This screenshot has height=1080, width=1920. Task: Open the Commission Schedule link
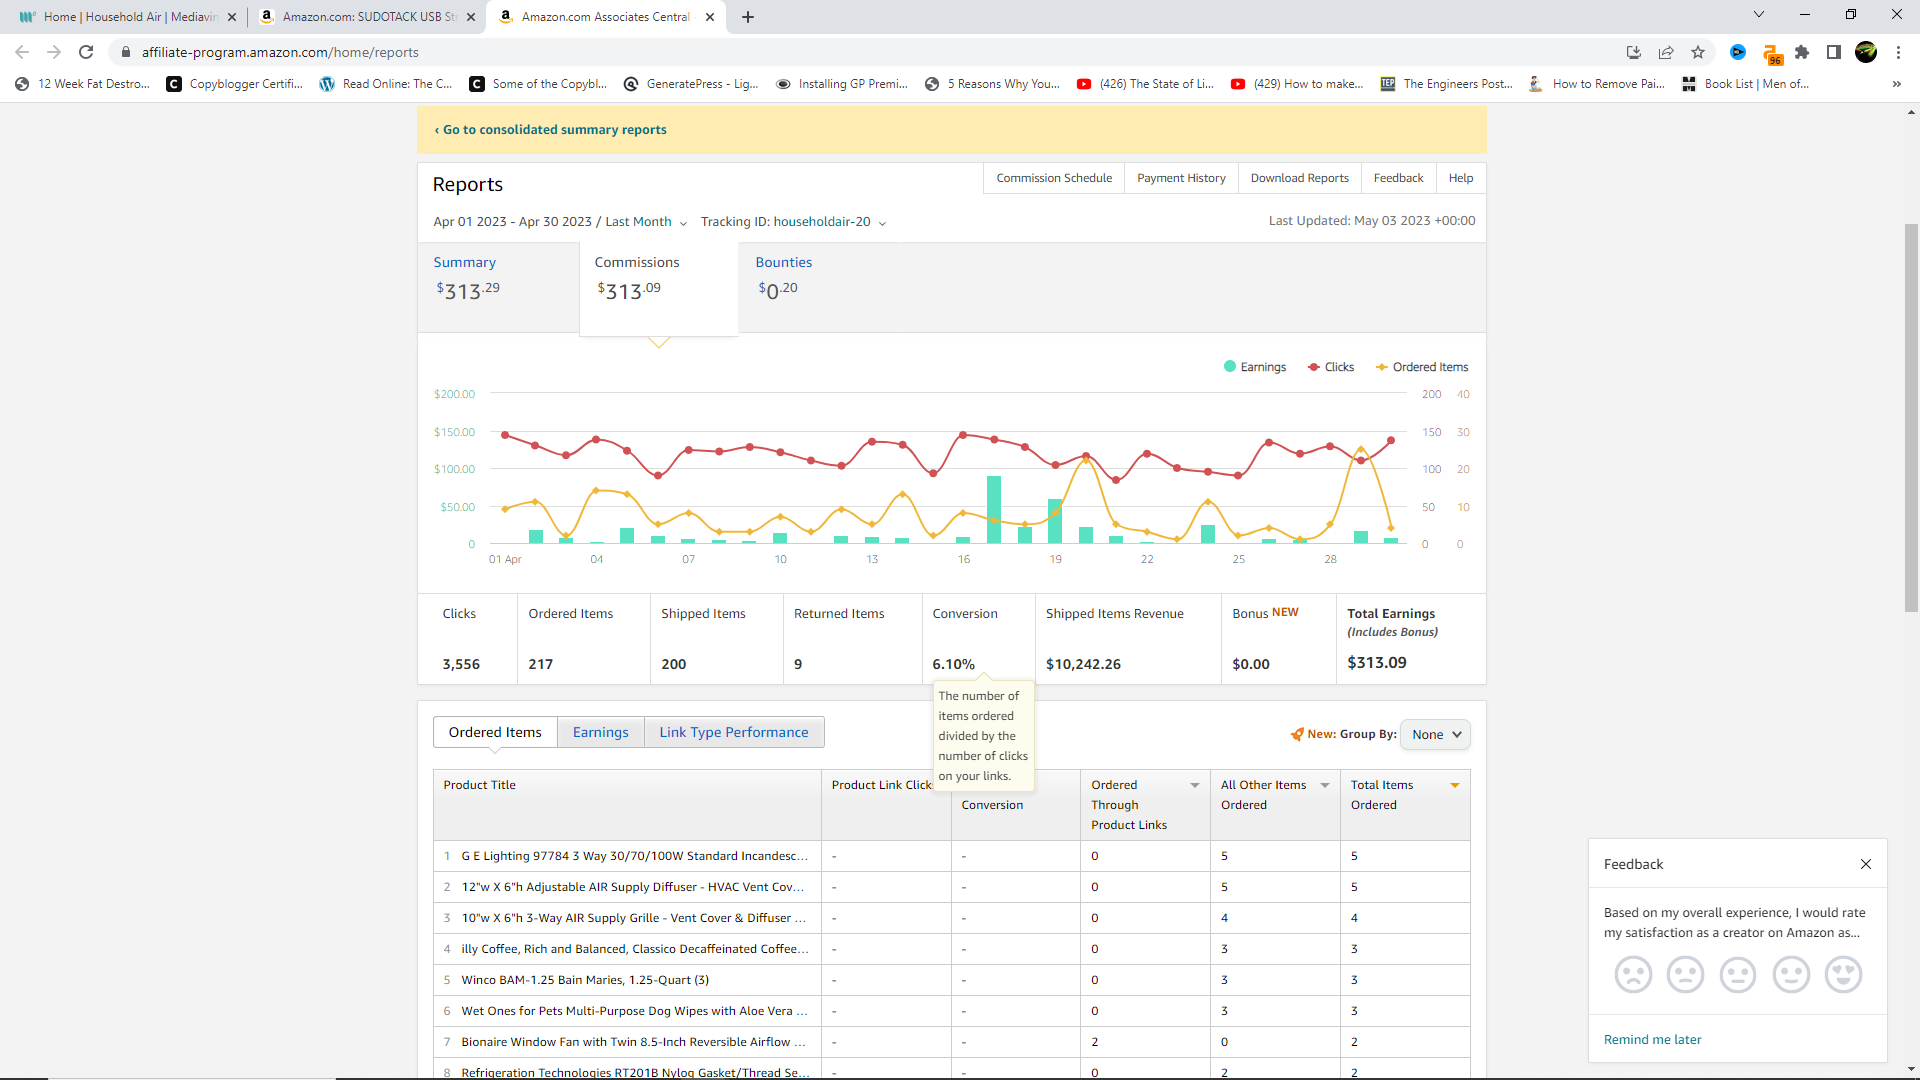pyautogui.click(x=1054, y=178)
